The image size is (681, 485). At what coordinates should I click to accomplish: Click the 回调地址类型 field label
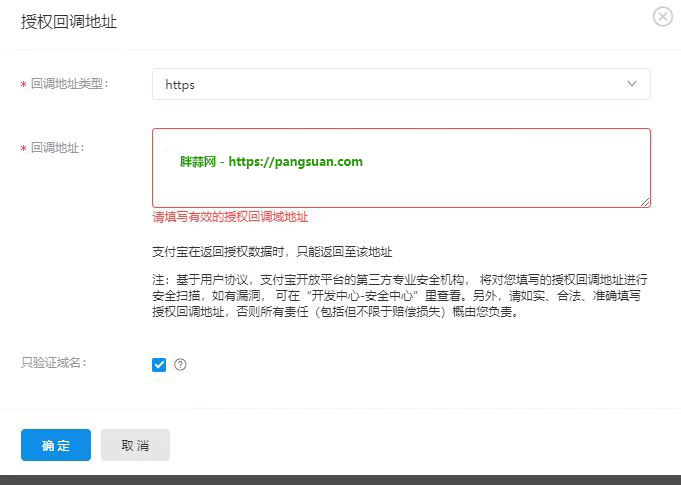(x=70, y=84)
